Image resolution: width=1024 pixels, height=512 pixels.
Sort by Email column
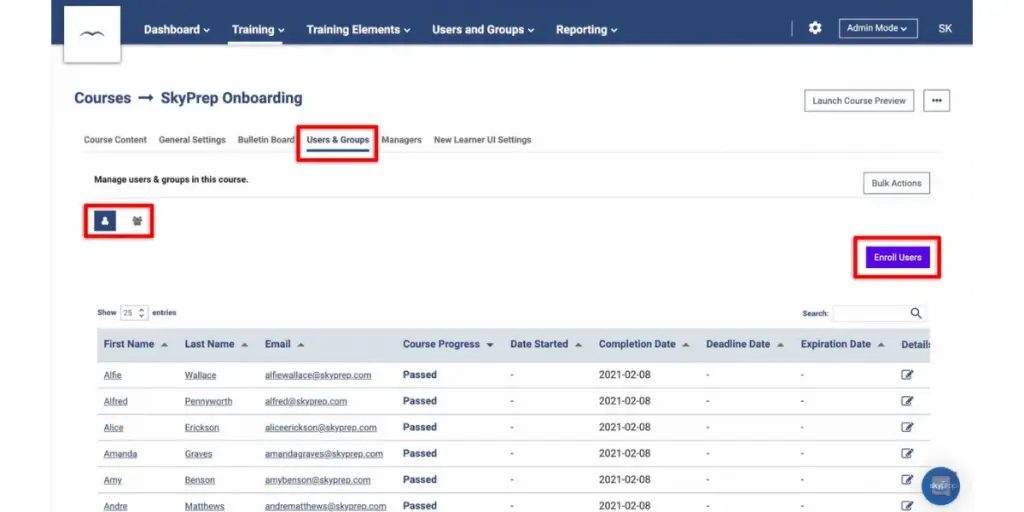284,344
